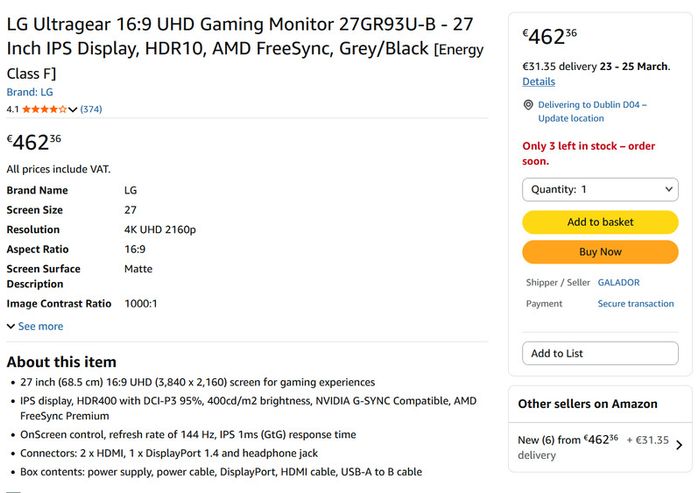Click the Secure transaction link
Image resolution: width=700 pixels, height=493 pixels.
pyautogui.click(x=636, y=304)
